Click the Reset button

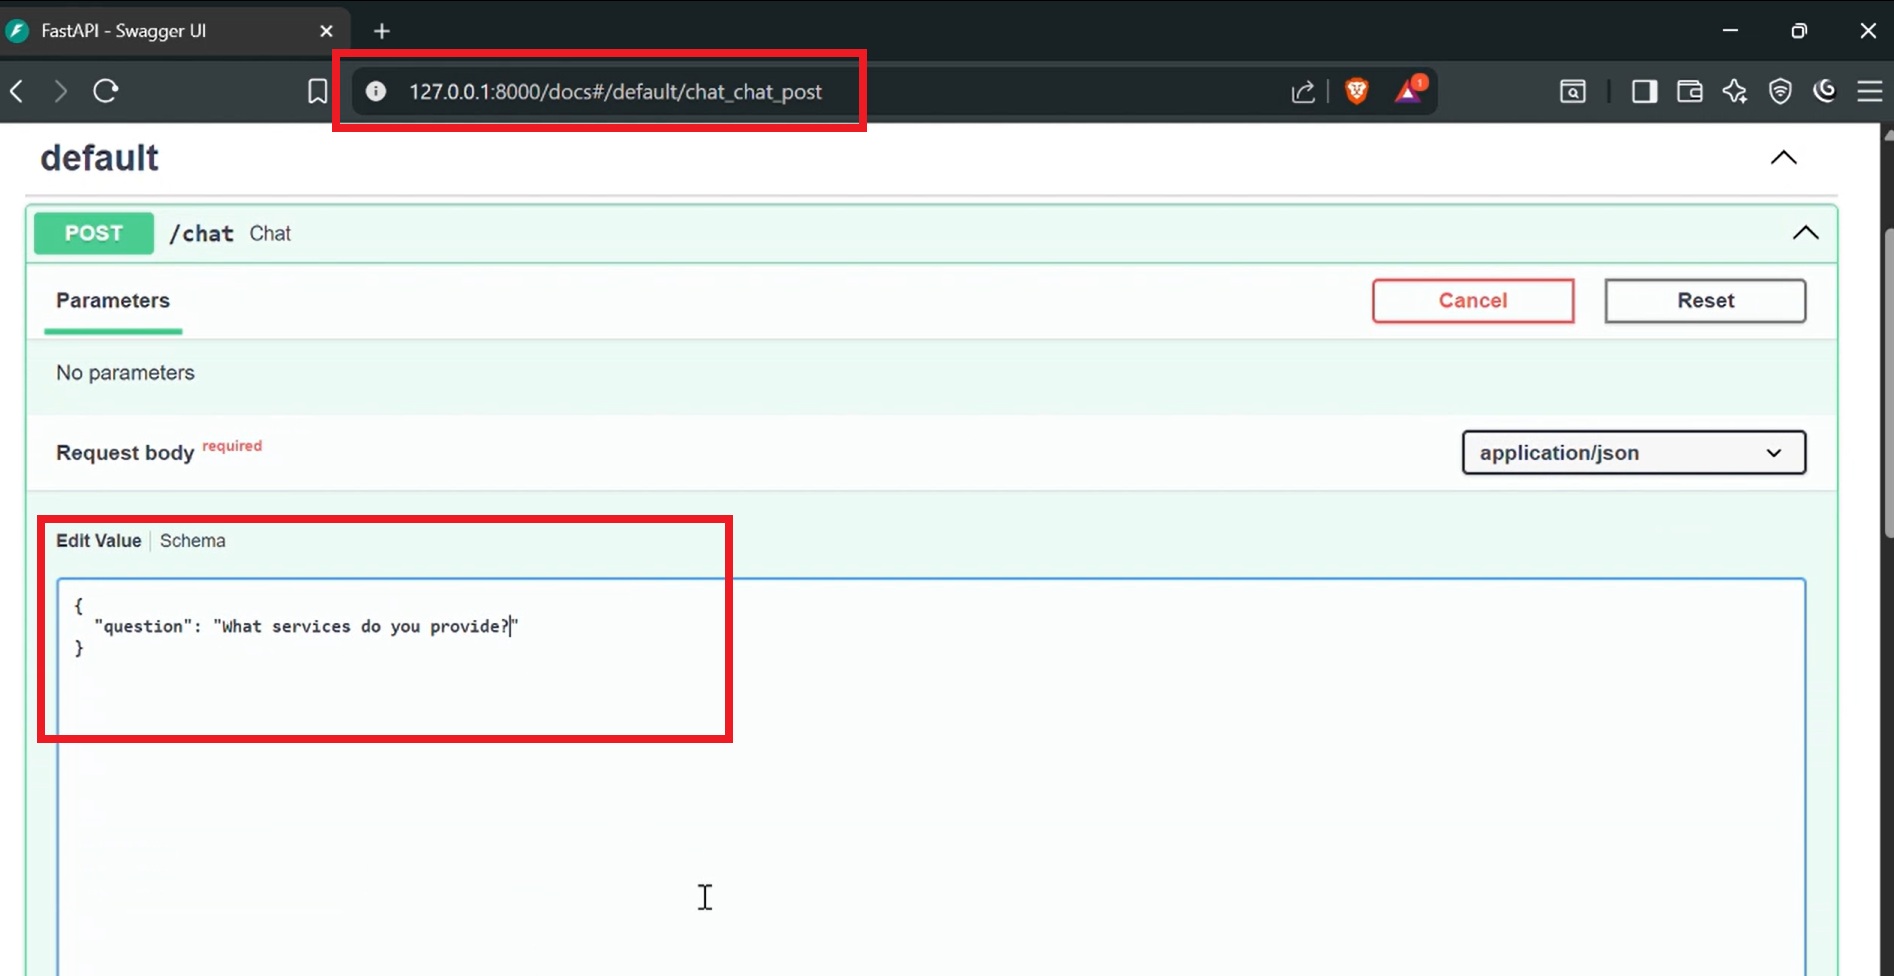(x=1705, y=300)
